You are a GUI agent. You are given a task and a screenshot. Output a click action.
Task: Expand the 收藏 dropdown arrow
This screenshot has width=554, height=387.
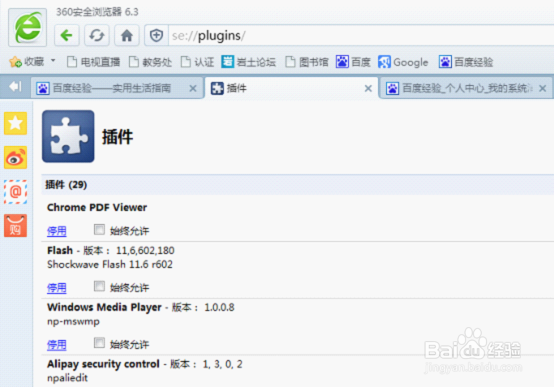(x=53, y=61)
